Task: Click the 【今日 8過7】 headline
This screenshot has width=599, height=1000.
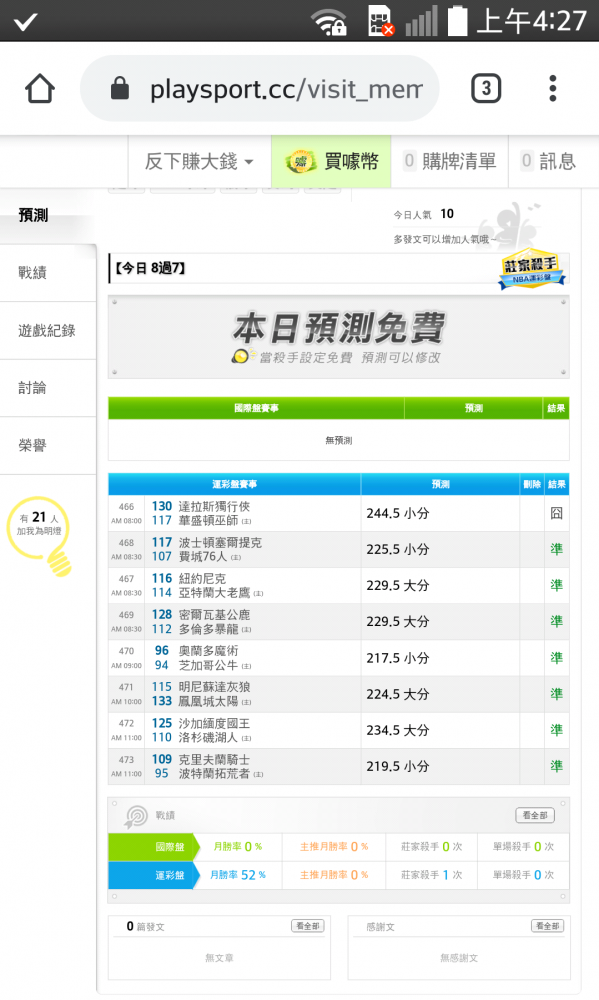Action: [150, 268]
